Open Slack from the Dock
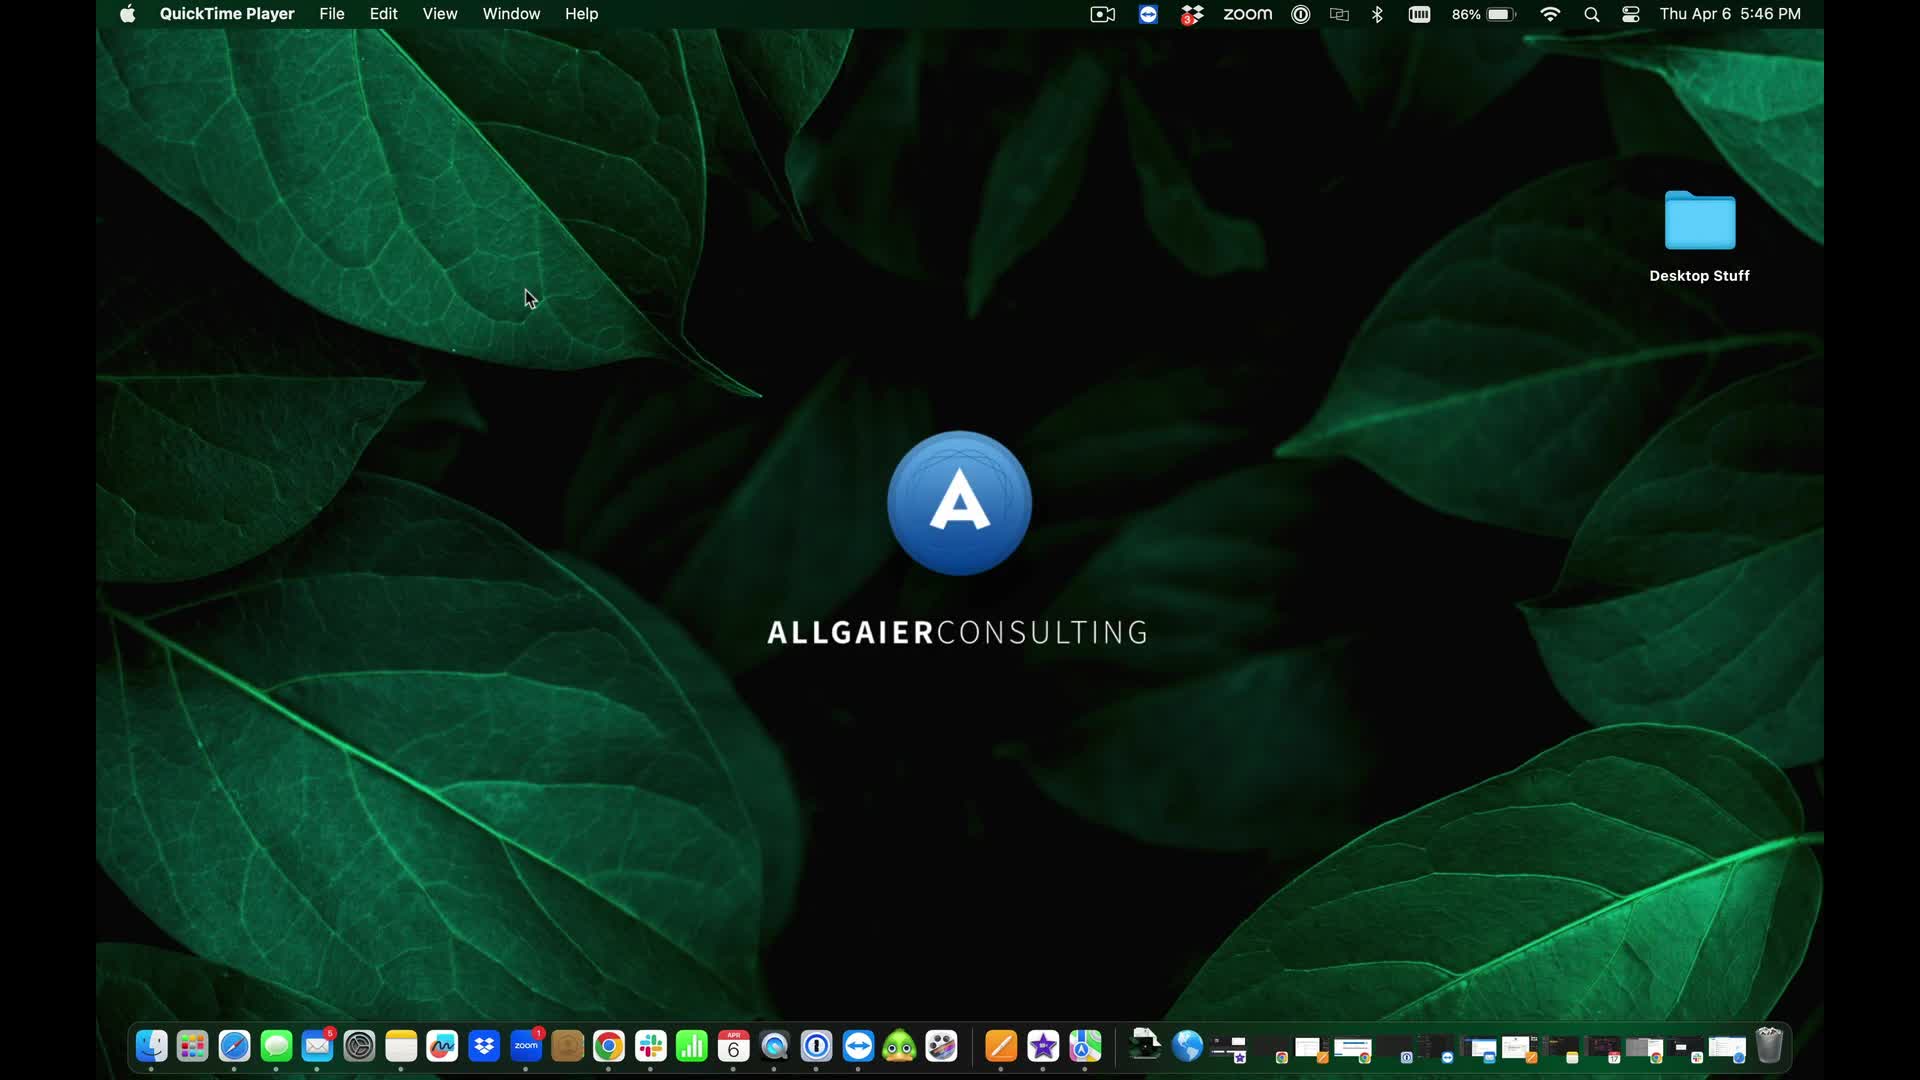The image size is (1920, 1080). pos(650,1046)
